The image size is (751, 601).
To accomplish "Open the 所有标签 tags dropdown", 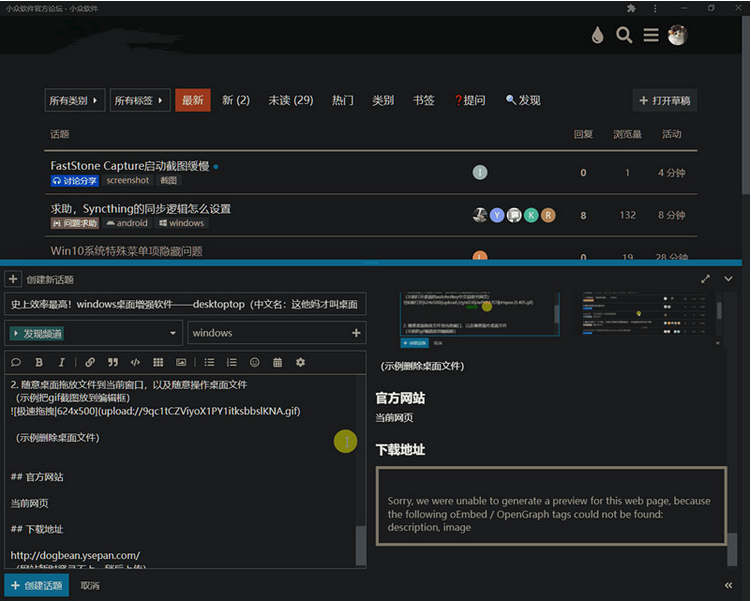I will click(x=140, y=100).
